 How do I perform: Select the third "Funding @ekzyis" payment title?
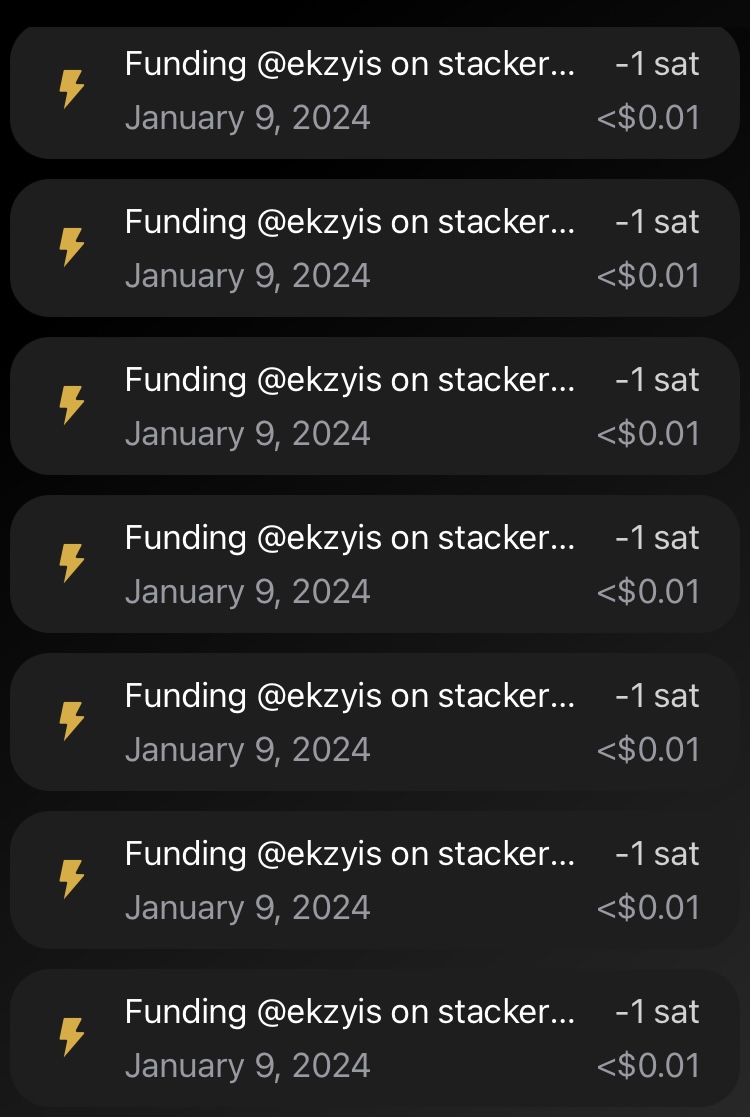coord(349,380)
